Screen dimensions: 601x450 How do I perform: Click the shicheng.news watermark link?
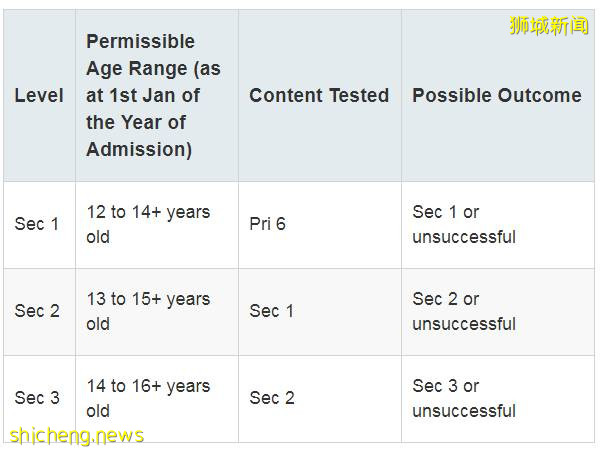[x=76, y=436]
